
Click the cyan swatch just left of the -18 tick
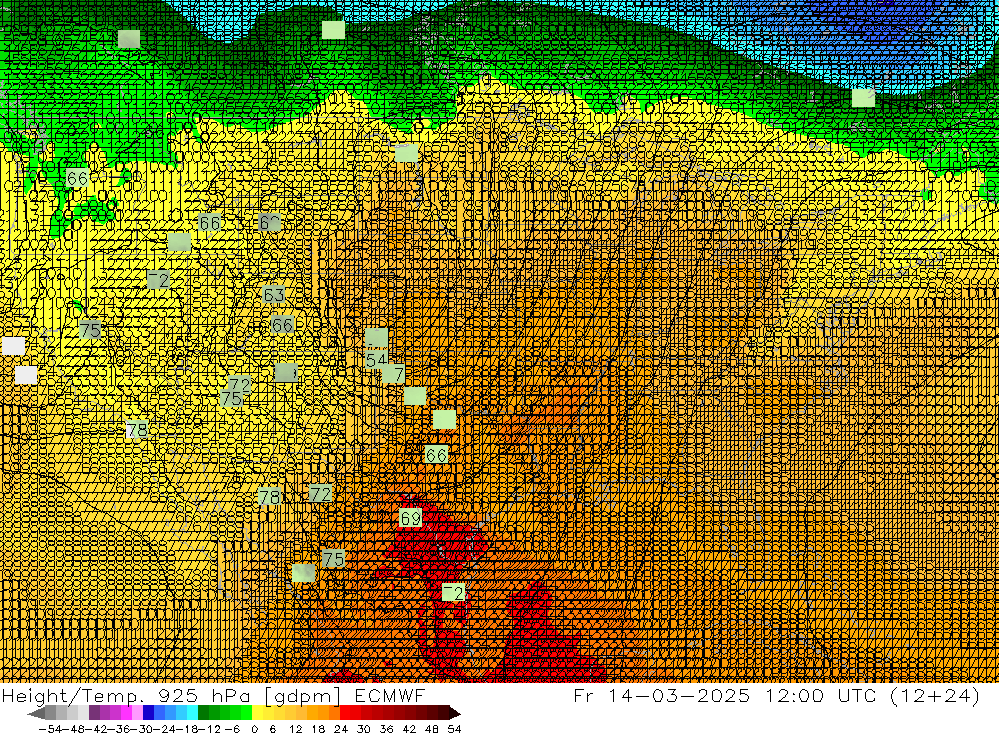pos(193,713)
